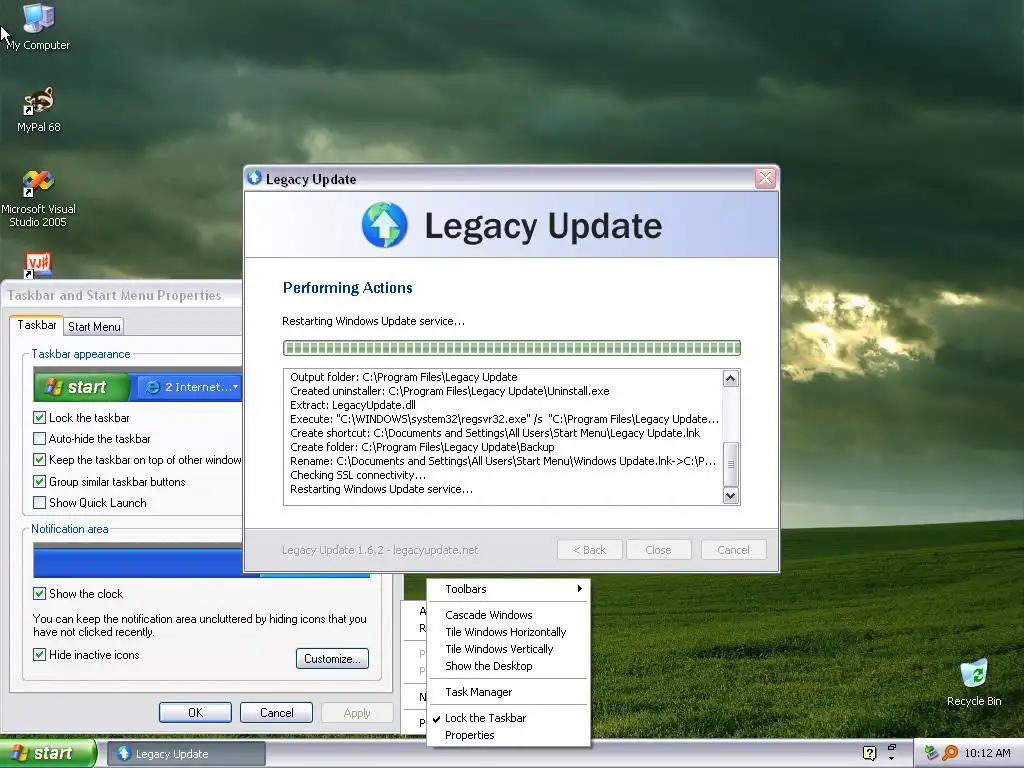The image size is (1024, 768).
Task: Choose Tile Windows Vertically
Action: pos(508,649)
